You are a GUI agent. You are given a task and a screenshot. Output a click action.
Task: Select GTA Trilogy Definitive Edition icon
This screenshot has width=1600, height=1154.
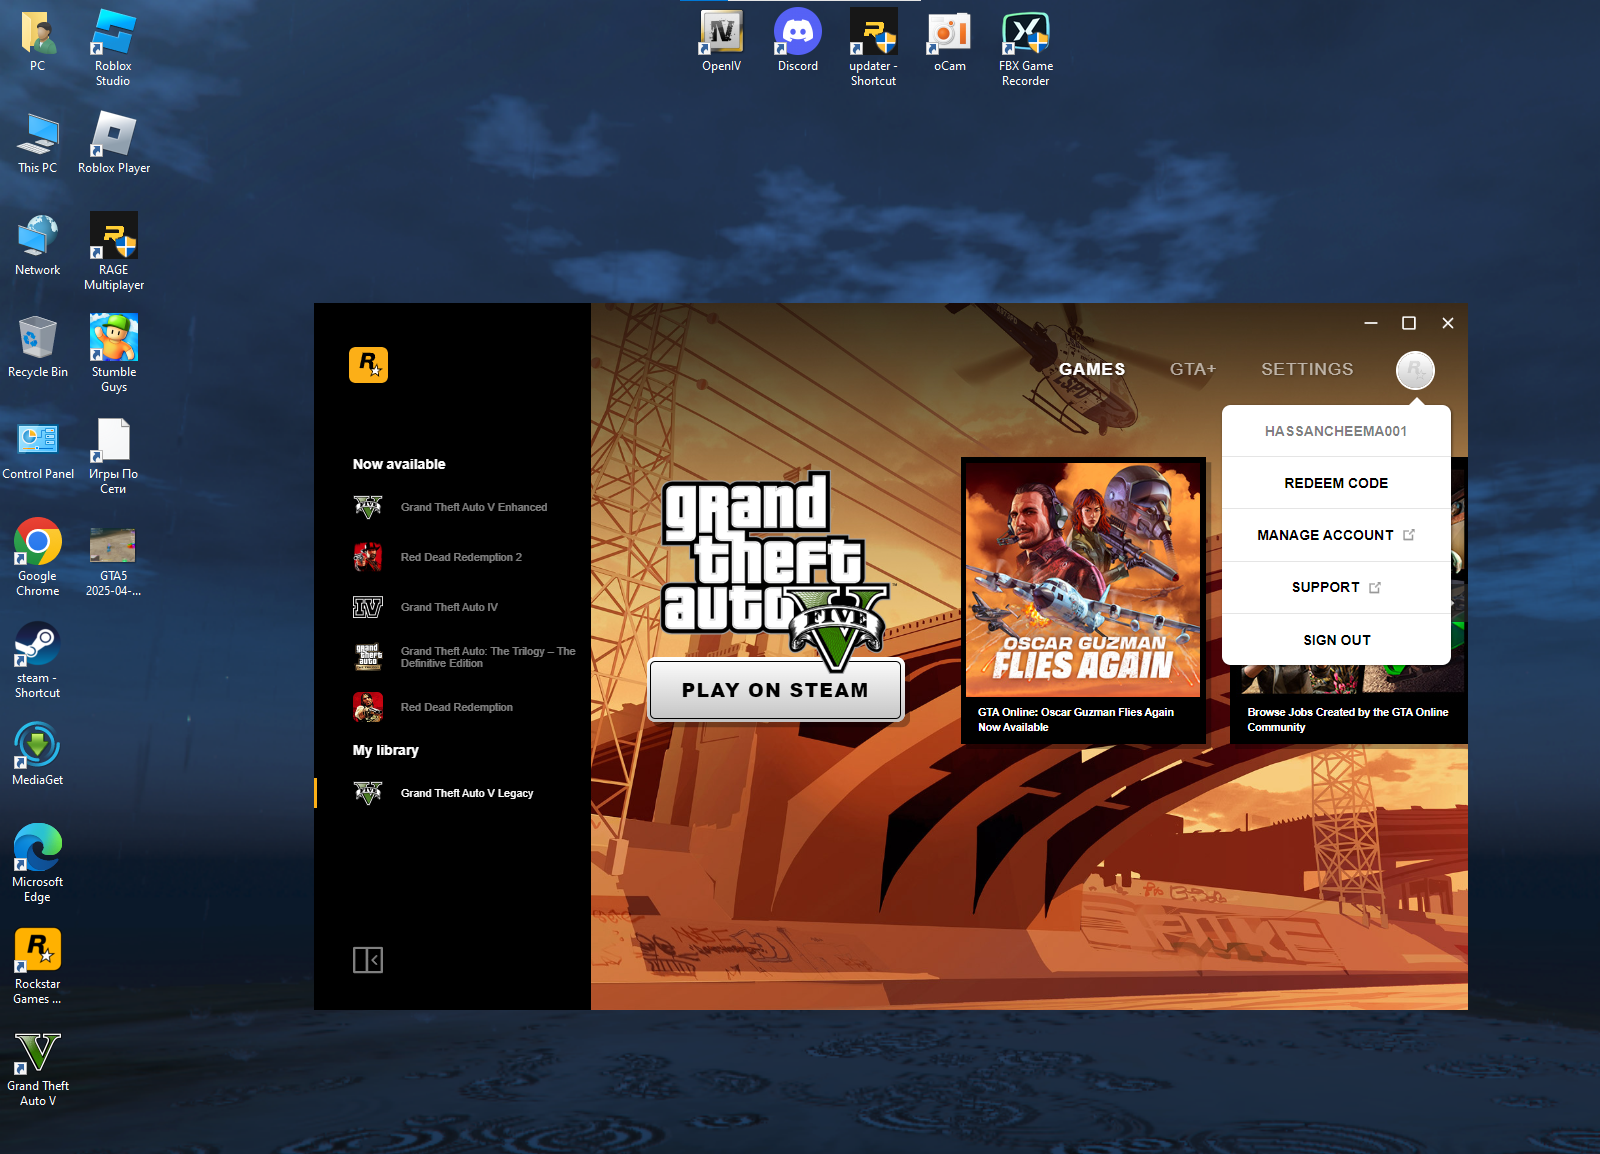(x=368, y=657)
